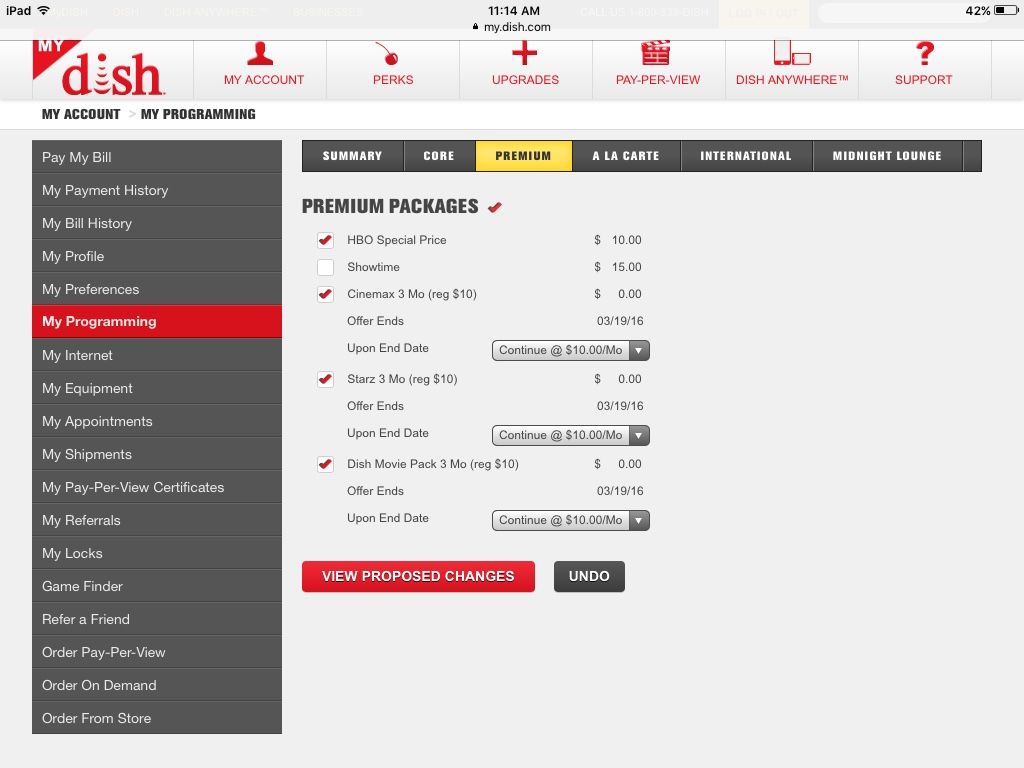Open Pay-Per-View clapperboard icon
Image resolution: width=1024 pixels, height=768 pixels.
657,54
